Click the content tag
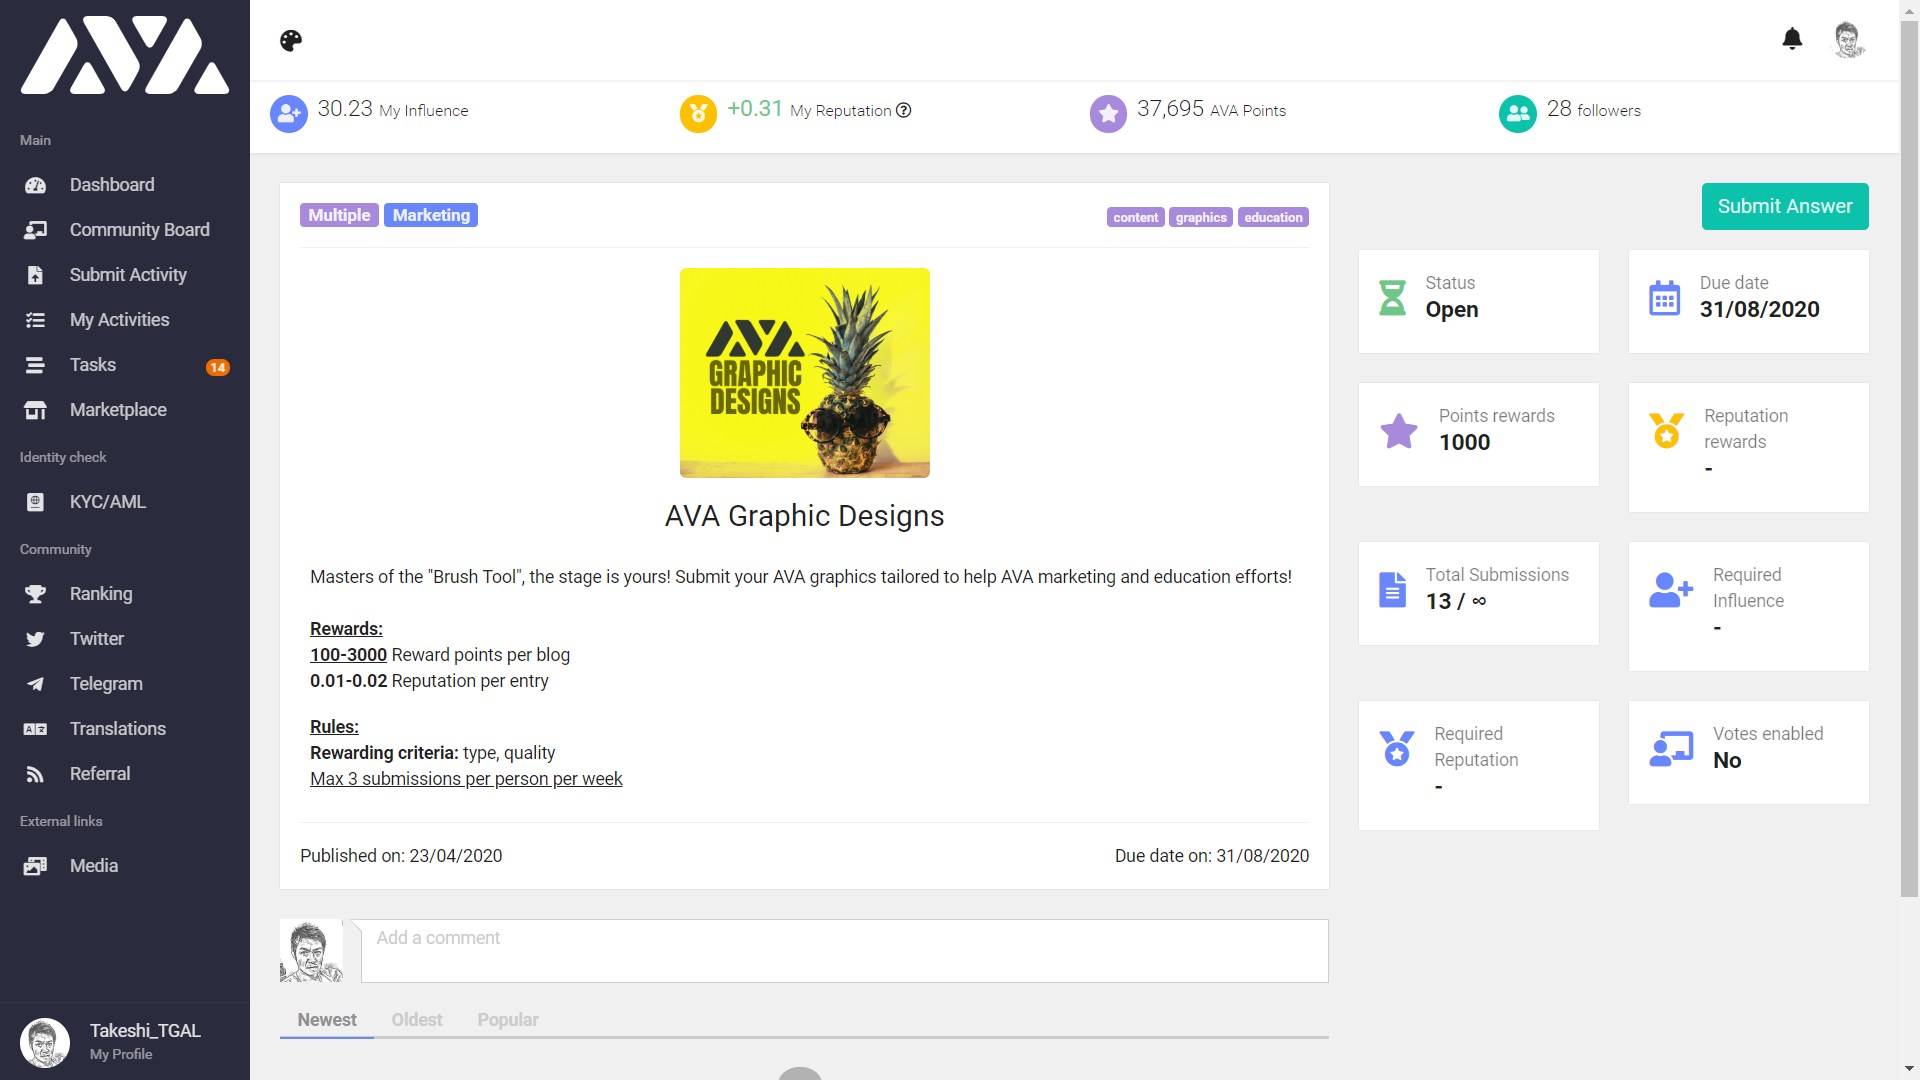This screenshot has width=1920, height=1080. point(1136,217)
